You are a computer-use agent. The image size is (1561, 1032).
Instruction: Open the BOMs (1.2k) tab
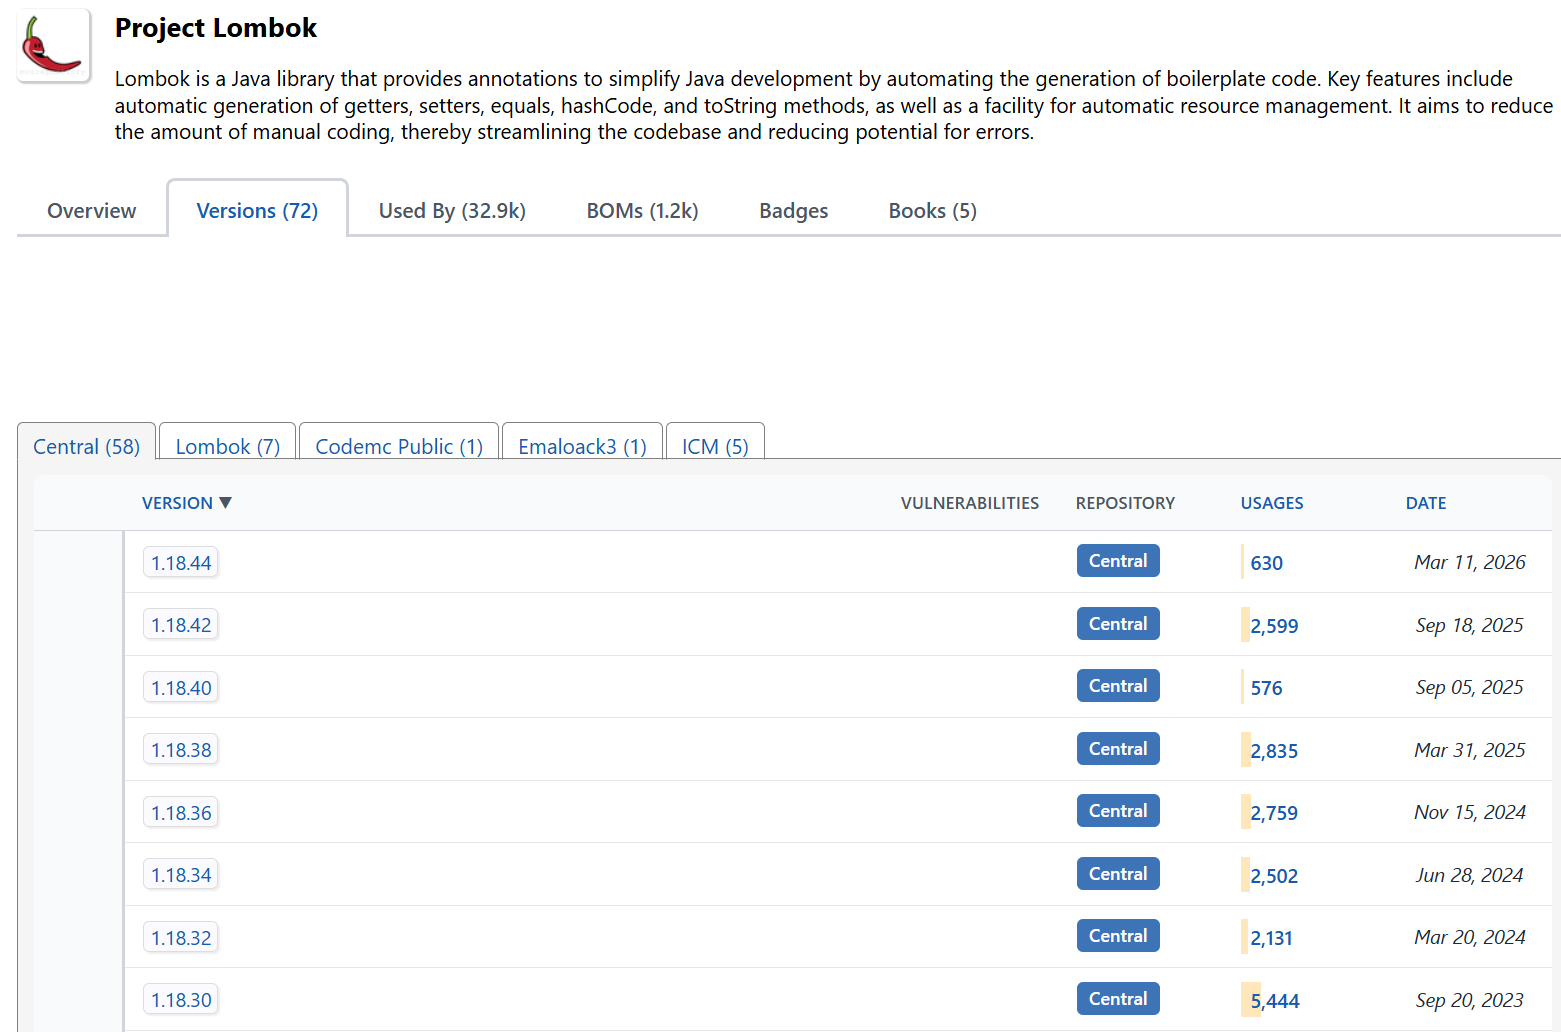tap(642, 211)
